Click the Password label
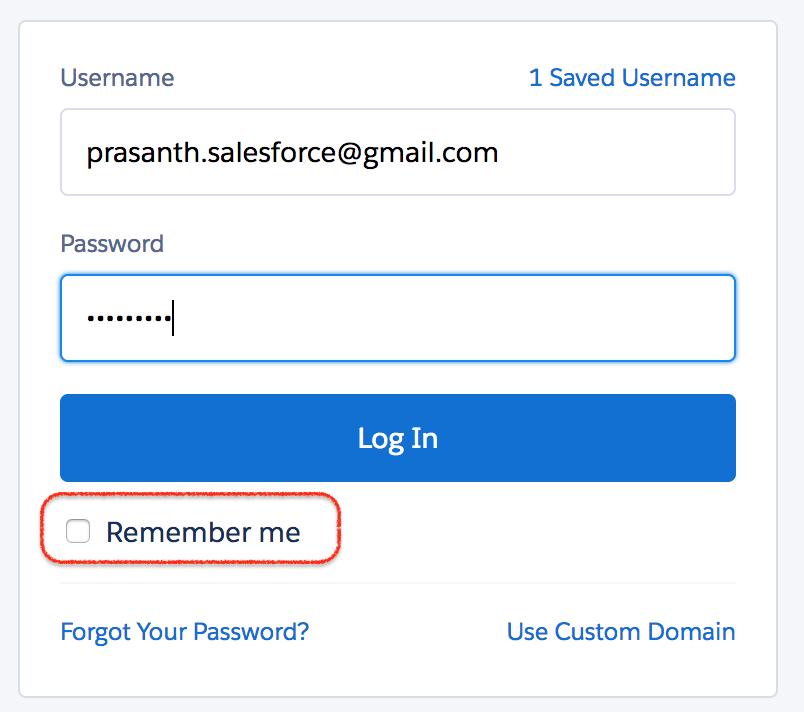The width and height of the screenshot is (804, 712). pos(111,243)
